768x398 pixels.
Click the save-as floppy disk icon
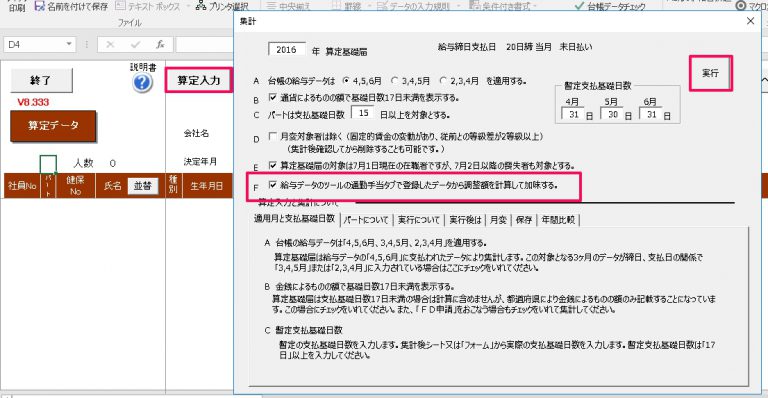(x=40, y=6)
